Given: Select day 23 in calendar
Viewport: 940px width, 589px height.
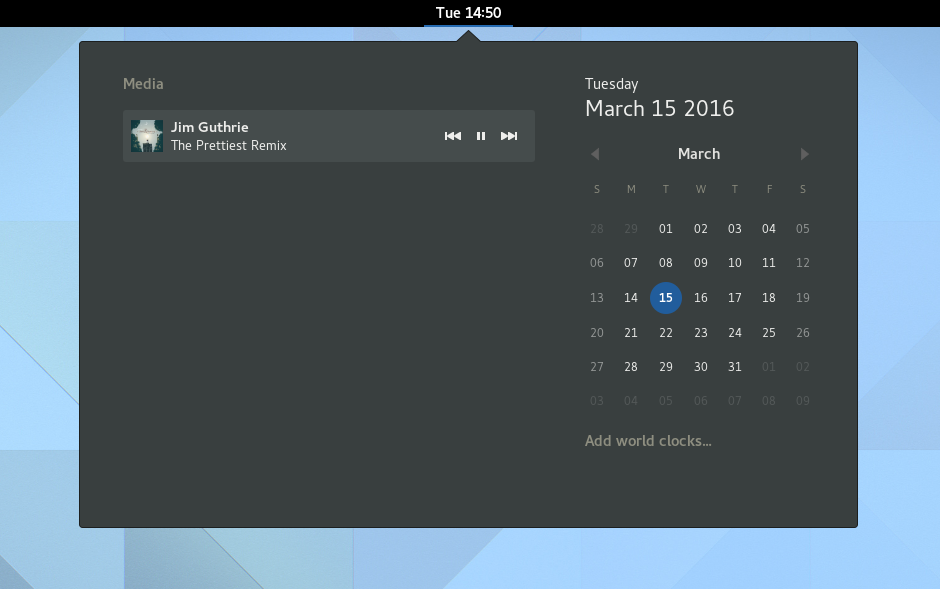Looking at the screenshot, I should pos(700,333).
